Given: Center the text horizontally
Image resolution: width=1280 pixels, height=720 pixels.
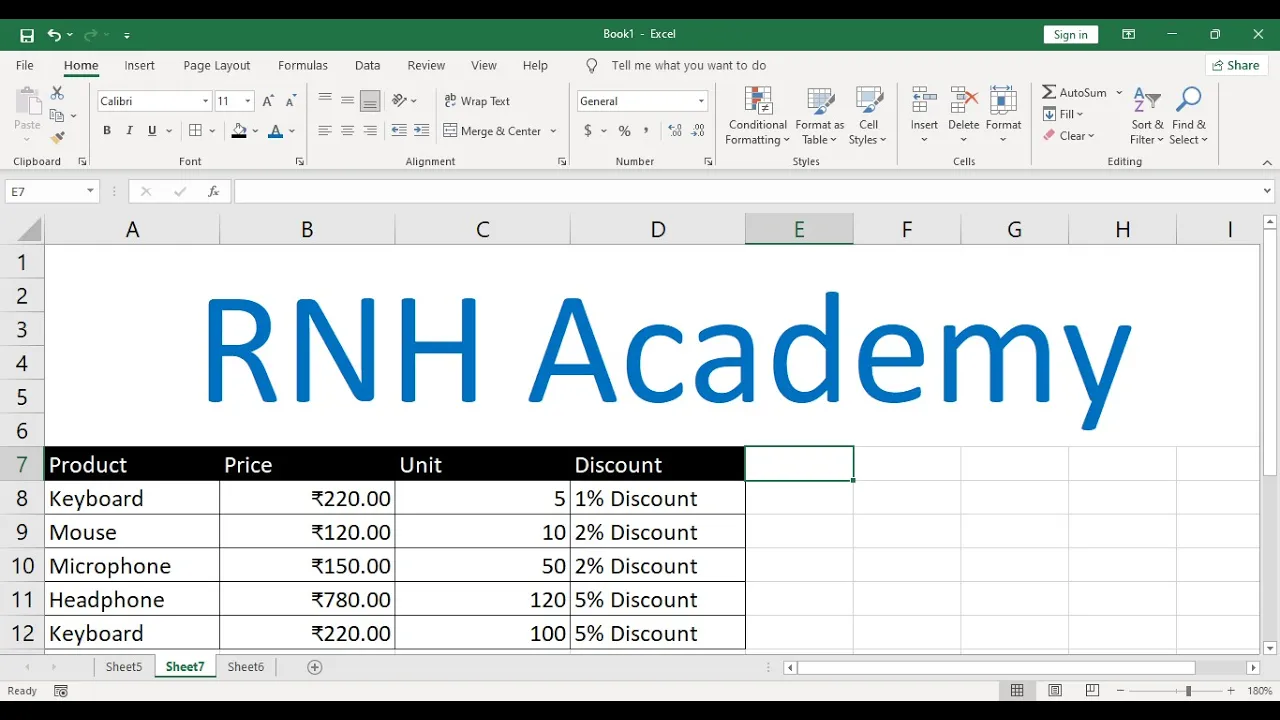Looking at the screenshot, I should click(347, 131).
